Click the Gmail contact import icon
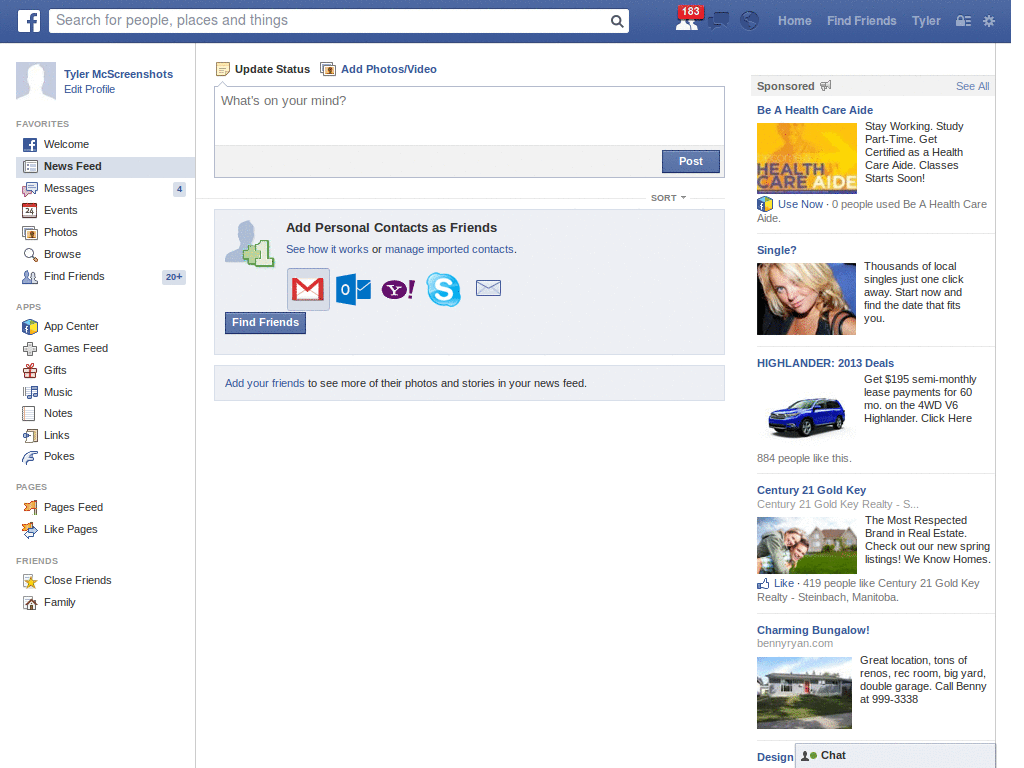 coord(308,289)
